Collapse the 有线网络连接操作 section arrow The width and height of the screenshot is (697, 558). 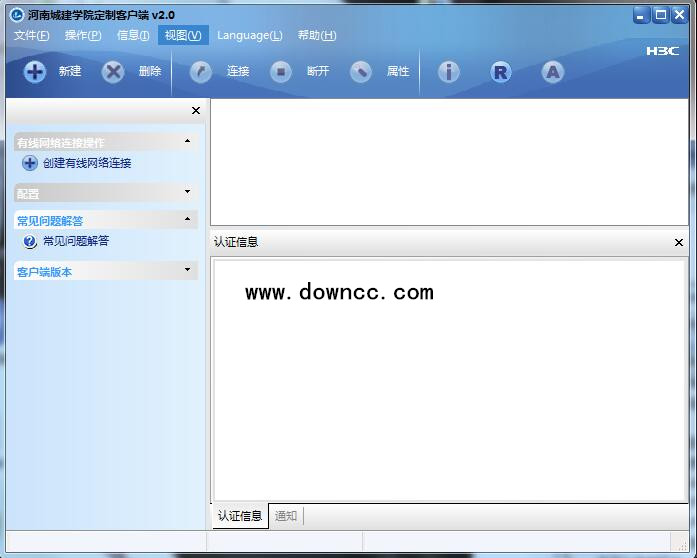pyautogui.click(x=188, y=141)
